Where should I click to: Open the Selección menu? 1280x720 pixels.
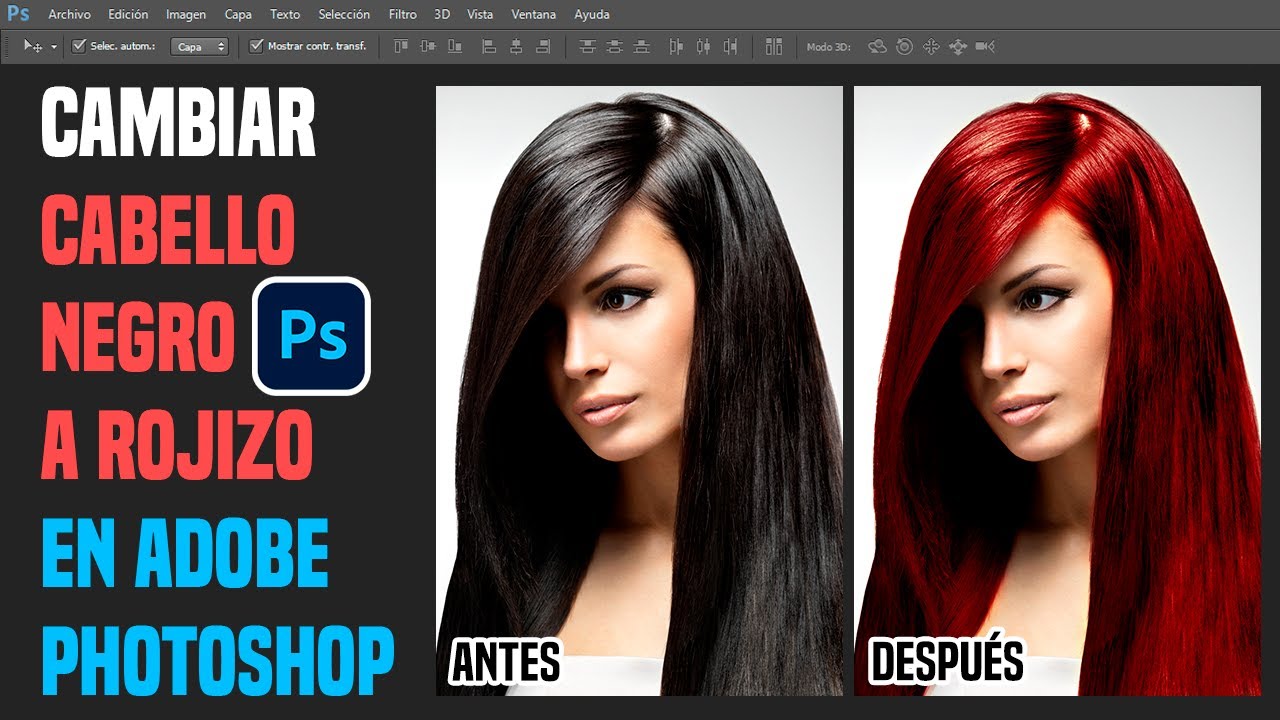[344, 15]
